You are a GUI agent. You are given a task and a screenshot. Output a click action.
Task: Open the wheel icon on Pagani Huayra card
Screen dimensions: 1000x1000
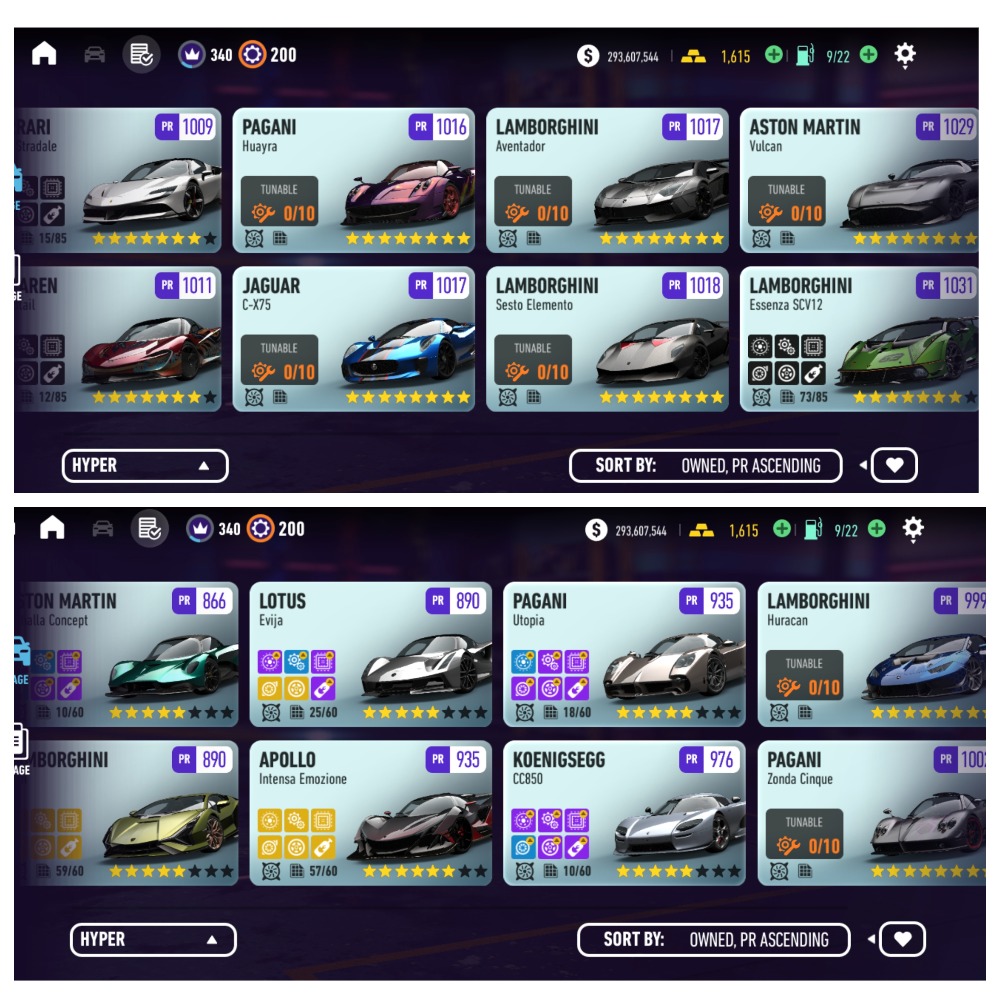coord(254,239)
